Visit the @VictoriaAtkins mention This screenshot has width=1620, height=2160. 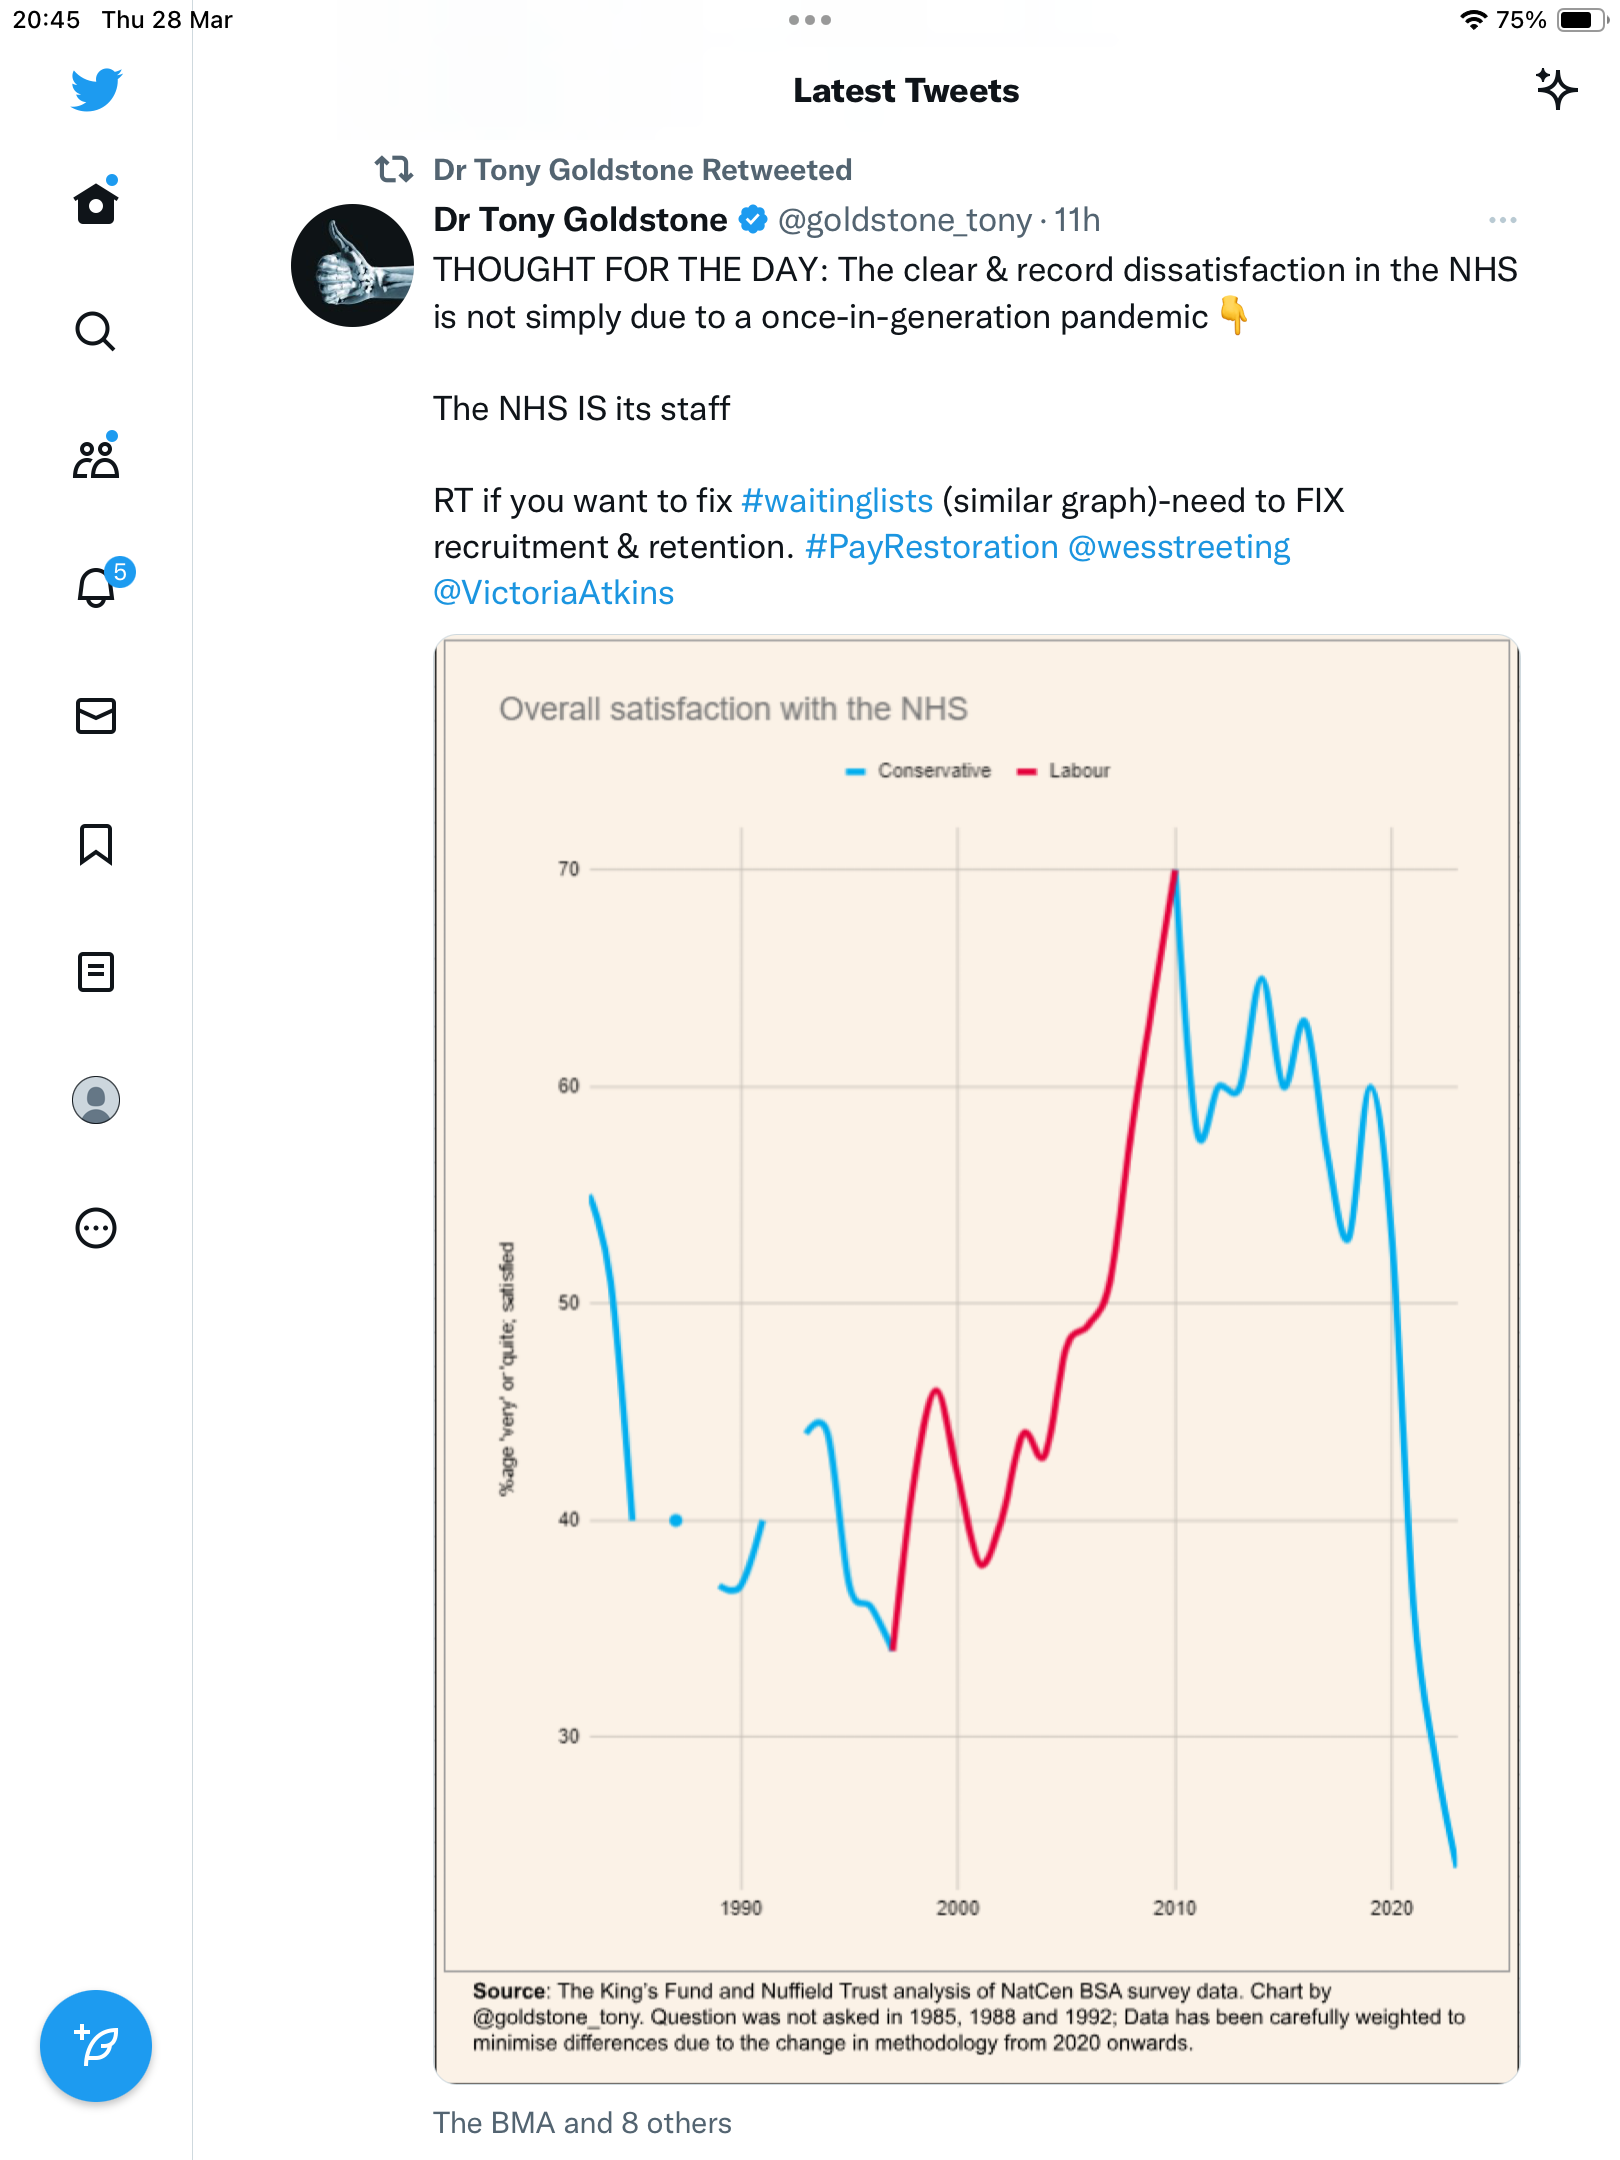click(x=554, y=593)
